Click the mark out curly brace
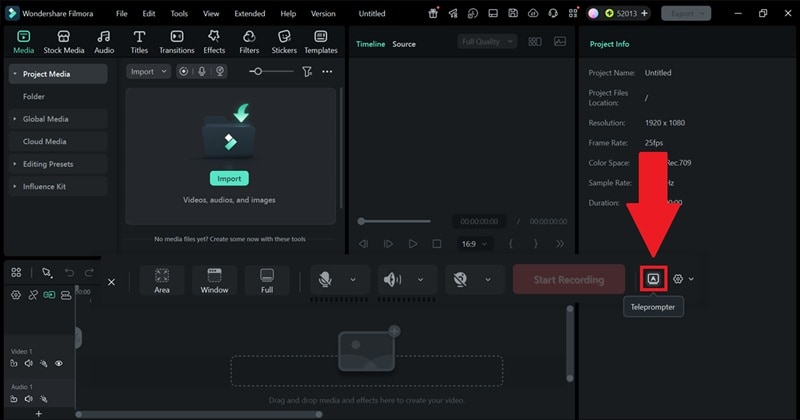Screen dimensions: 800x420 pyautogui.click(x=535, y=244)
